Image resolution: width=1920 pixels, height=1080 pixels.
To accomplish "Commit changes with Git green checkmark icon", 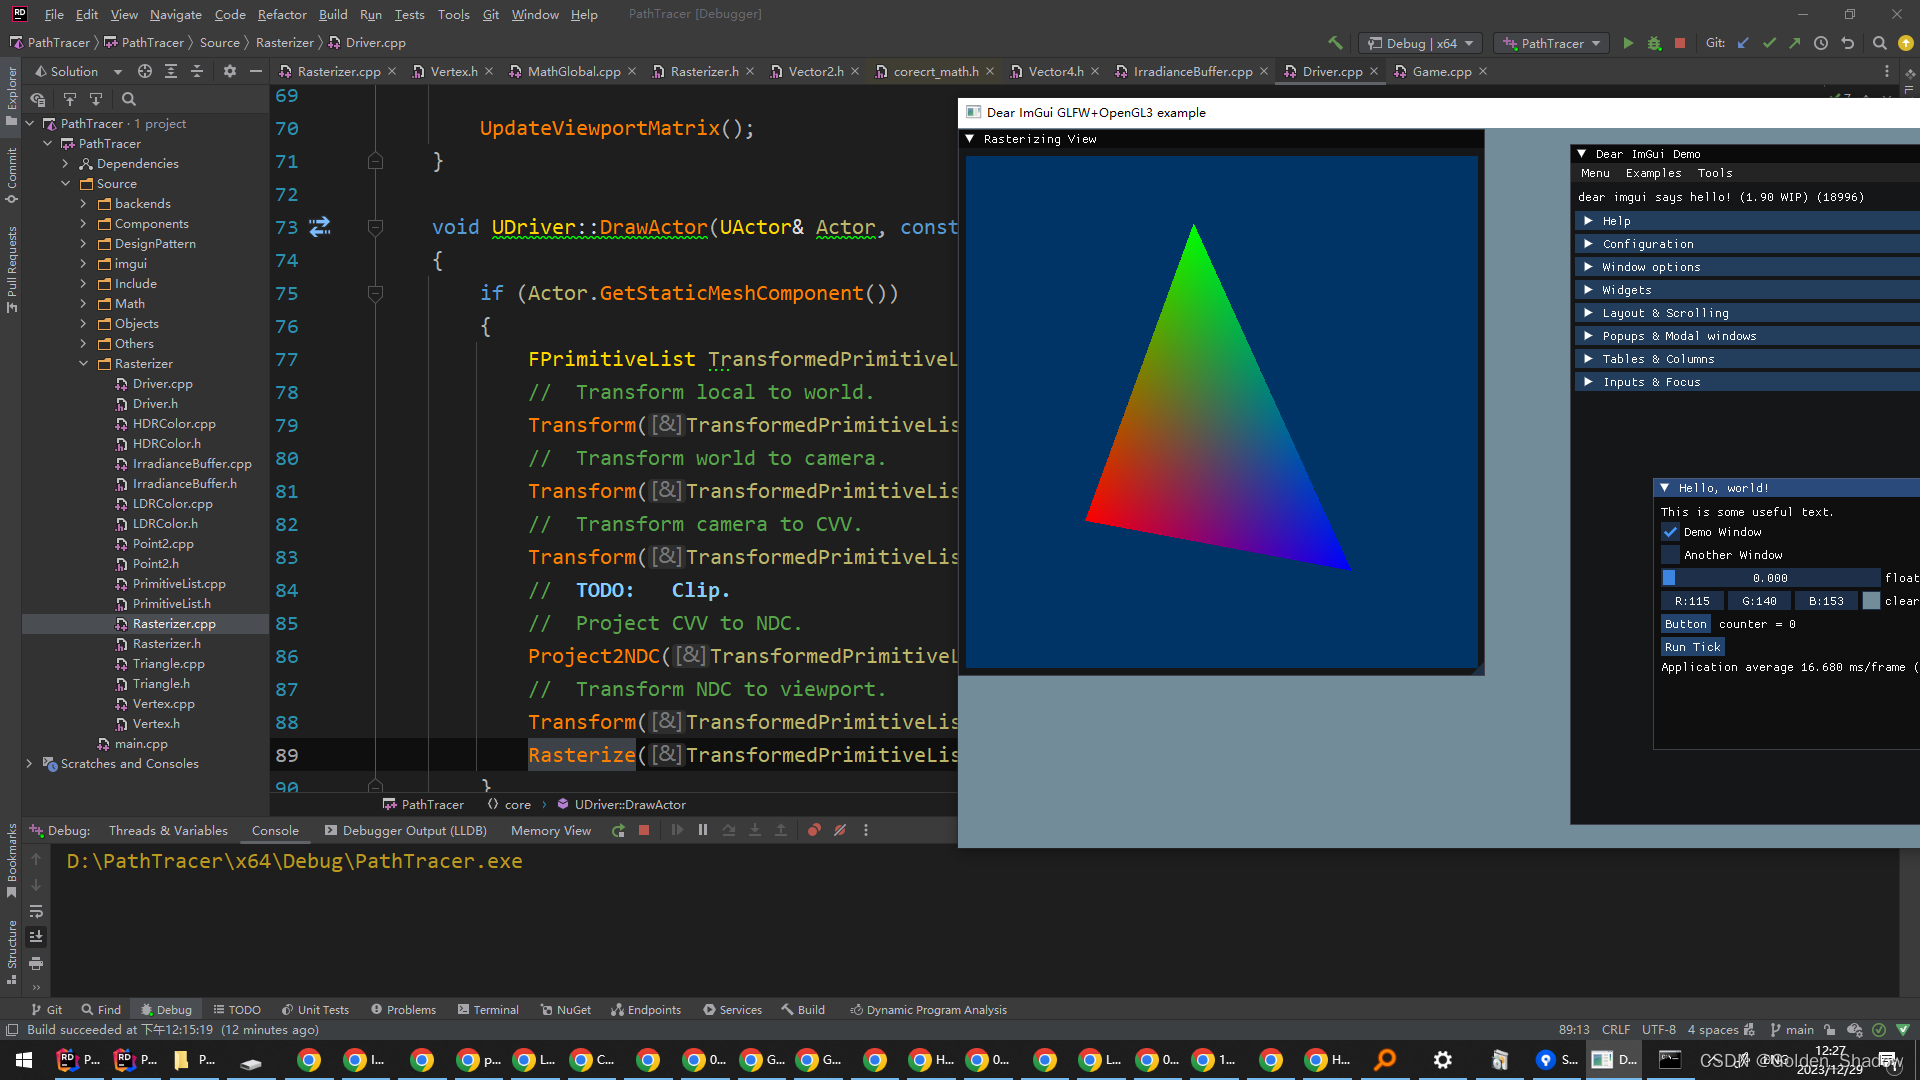I will point(1769,43).
